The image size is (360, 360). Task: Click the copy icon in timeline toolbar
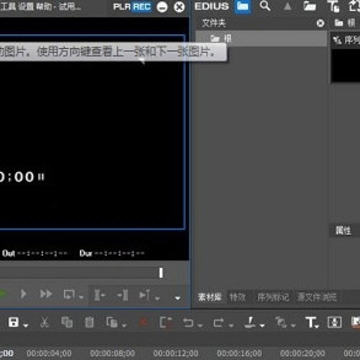(x=67, y=322)
